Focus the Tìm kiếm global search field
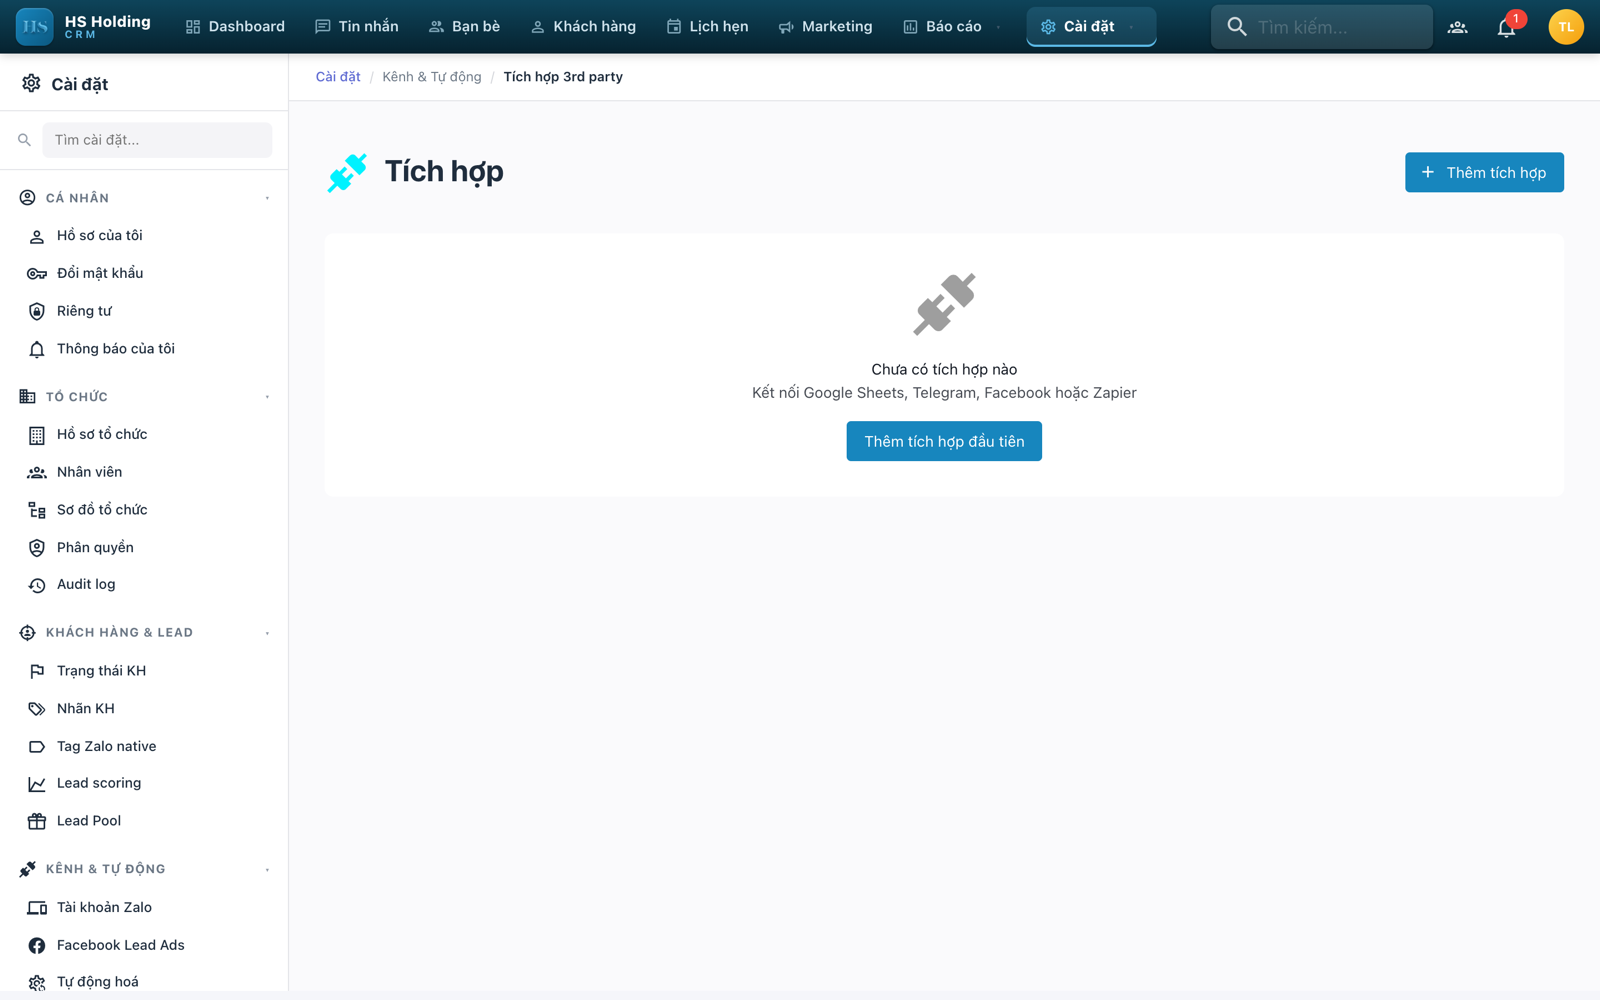 click(1322, 27)
